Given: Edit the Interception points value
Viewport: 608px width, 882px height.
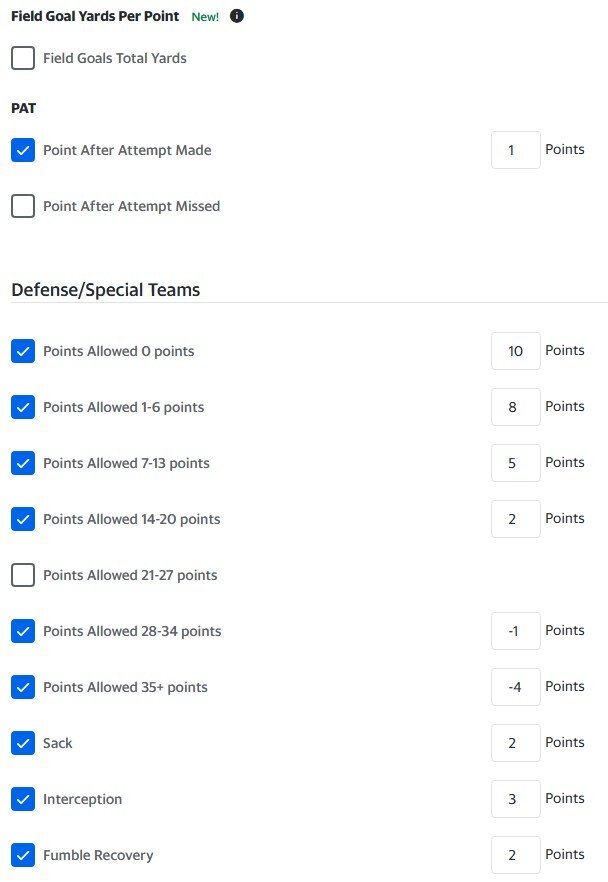Looking at the screenshot, I should (516, 799).
